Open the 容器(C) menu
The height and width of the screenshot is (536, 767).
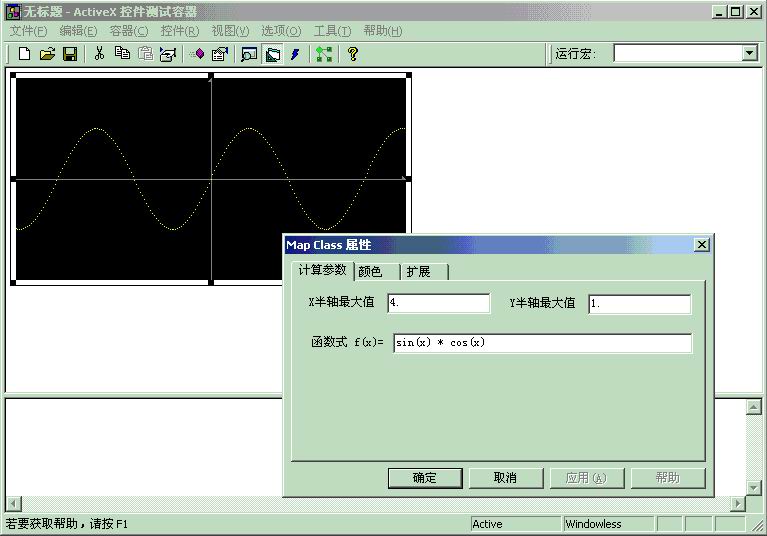coord(129,31)
